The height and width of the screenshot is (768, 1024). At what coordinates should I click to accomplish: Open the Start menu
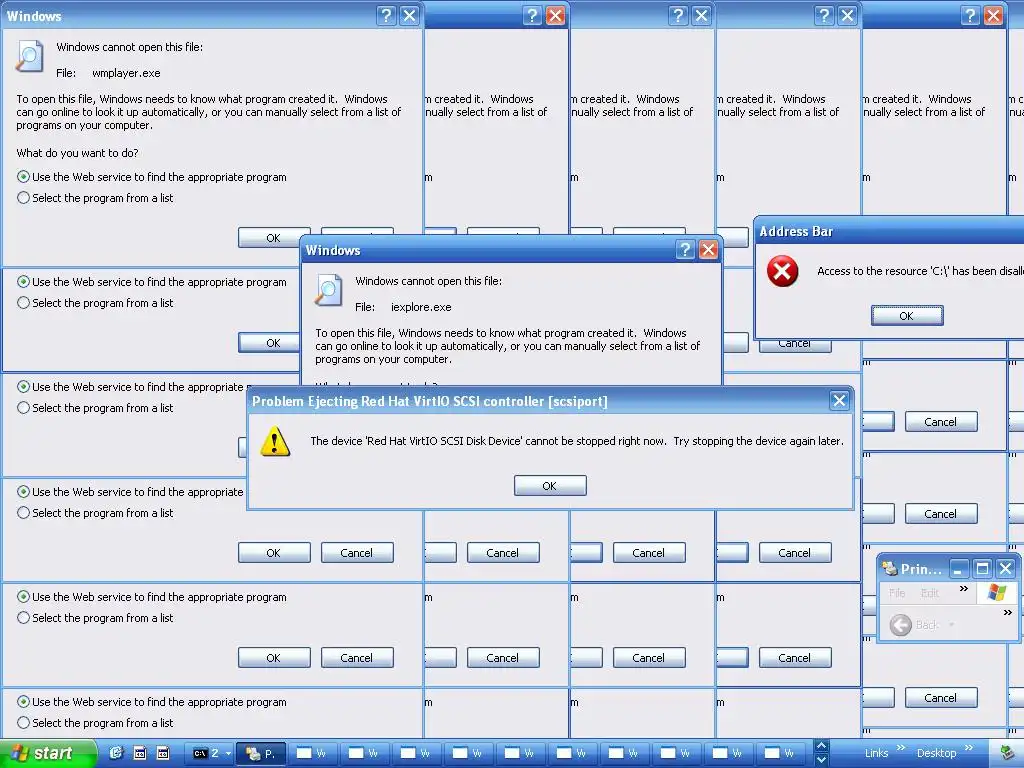[48, 754]
